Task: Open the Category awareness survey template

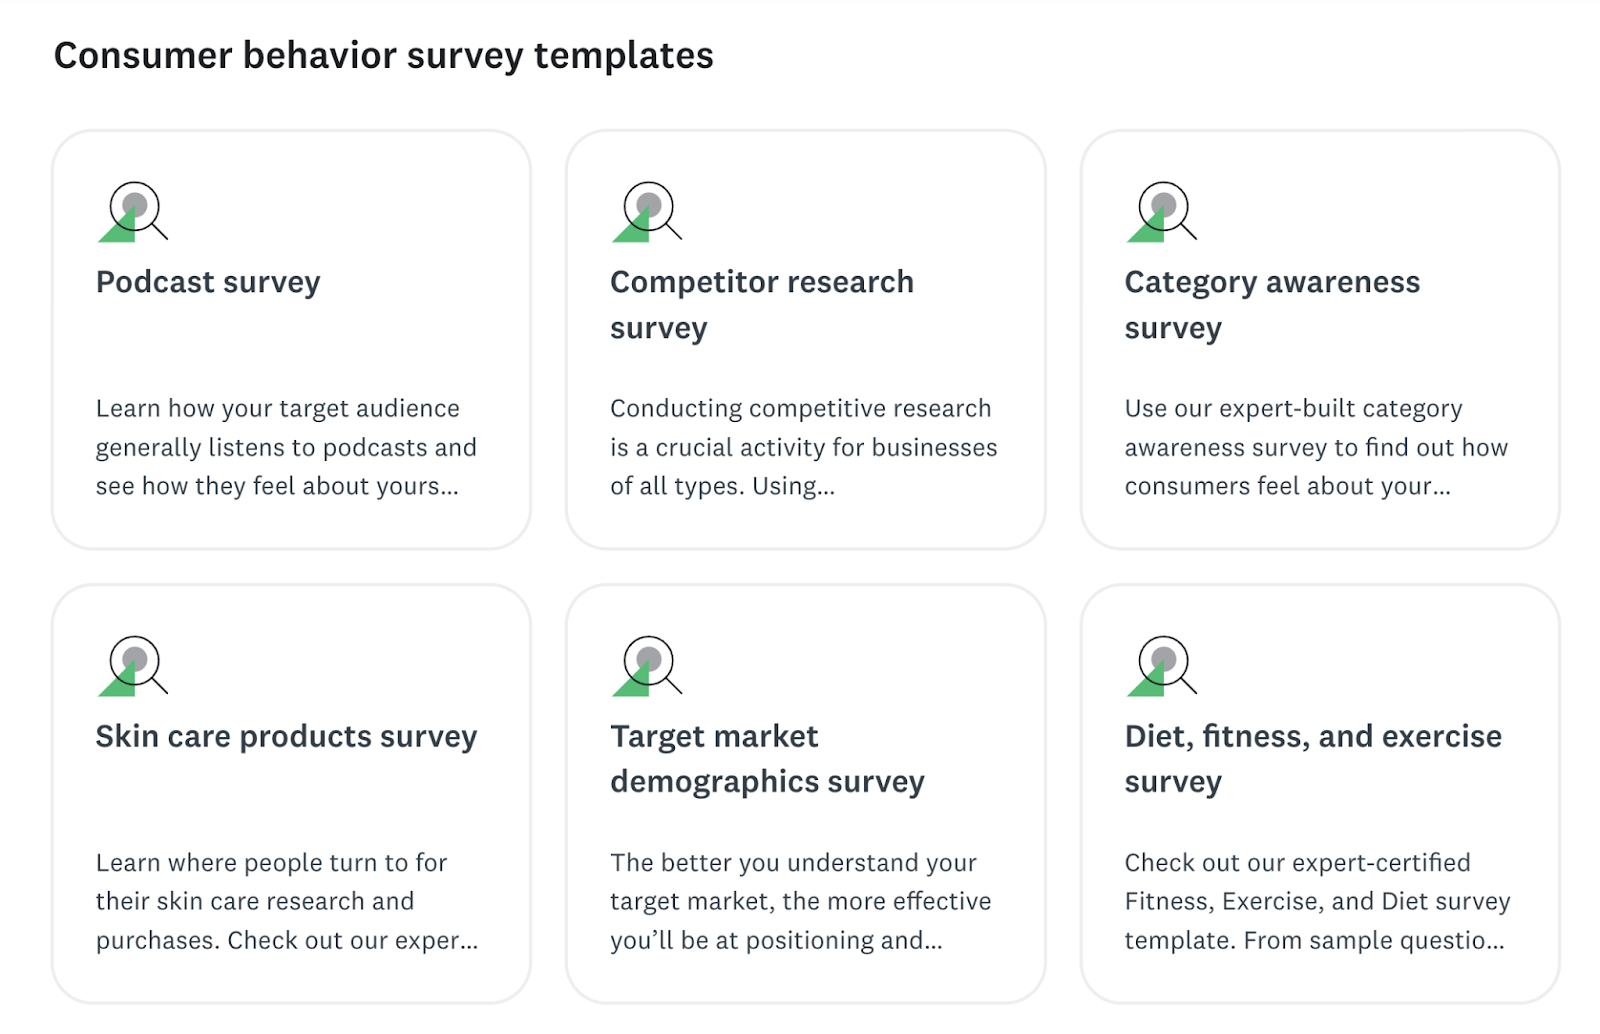Action: pyautogui.click(x=1271, y=304)
